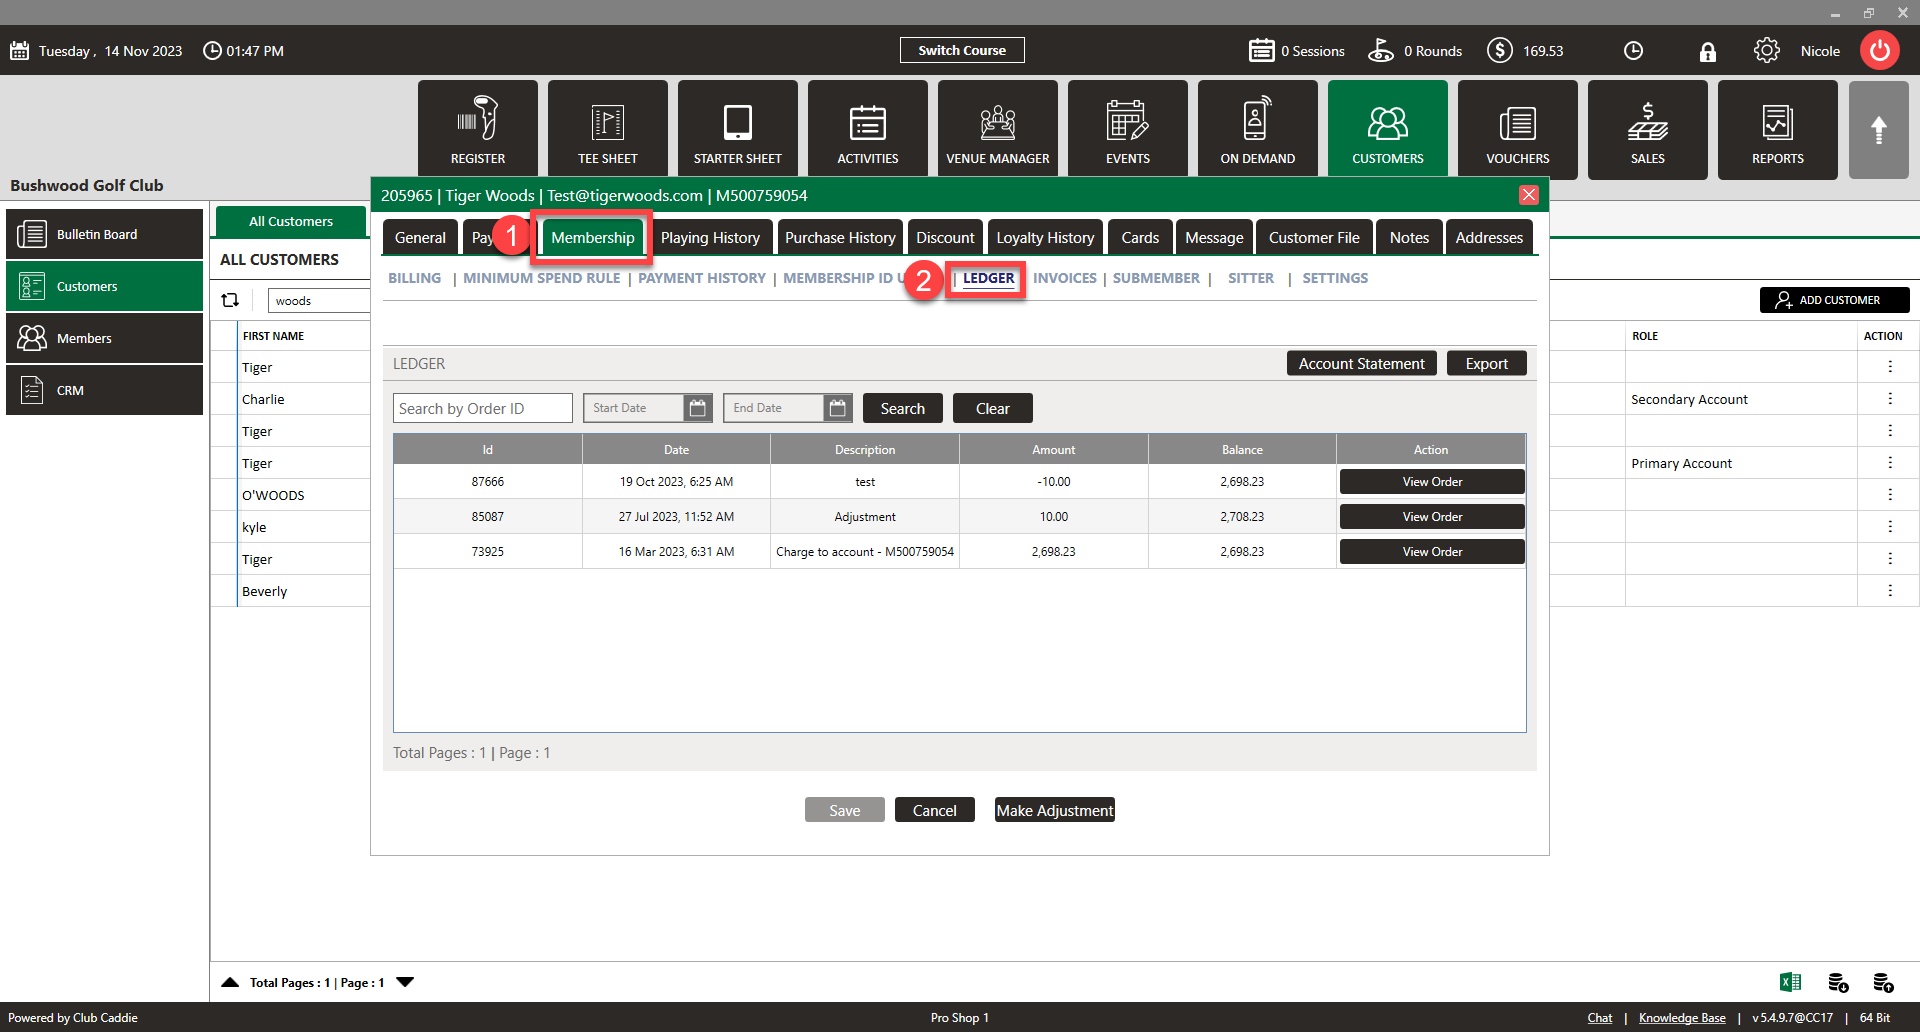The height and width of the screenshot is (1032, 1920).
Task: Refresh the customer list search
Action: (230, 300)
